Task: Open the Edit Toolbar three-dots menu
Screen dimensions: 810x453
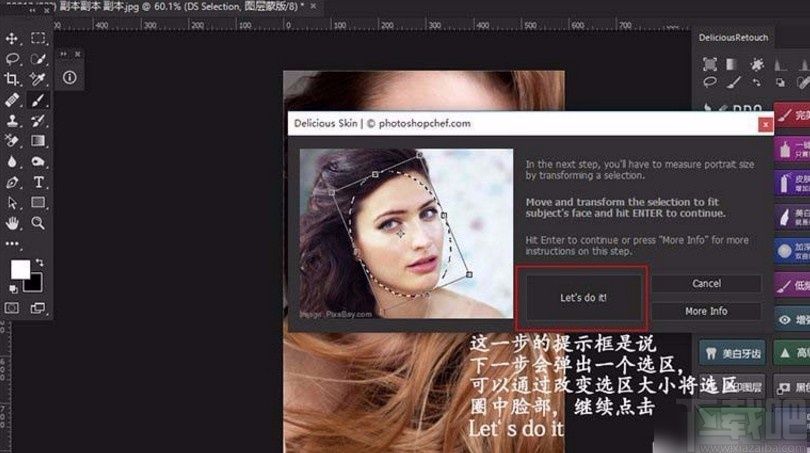Action: pos(12,244)
